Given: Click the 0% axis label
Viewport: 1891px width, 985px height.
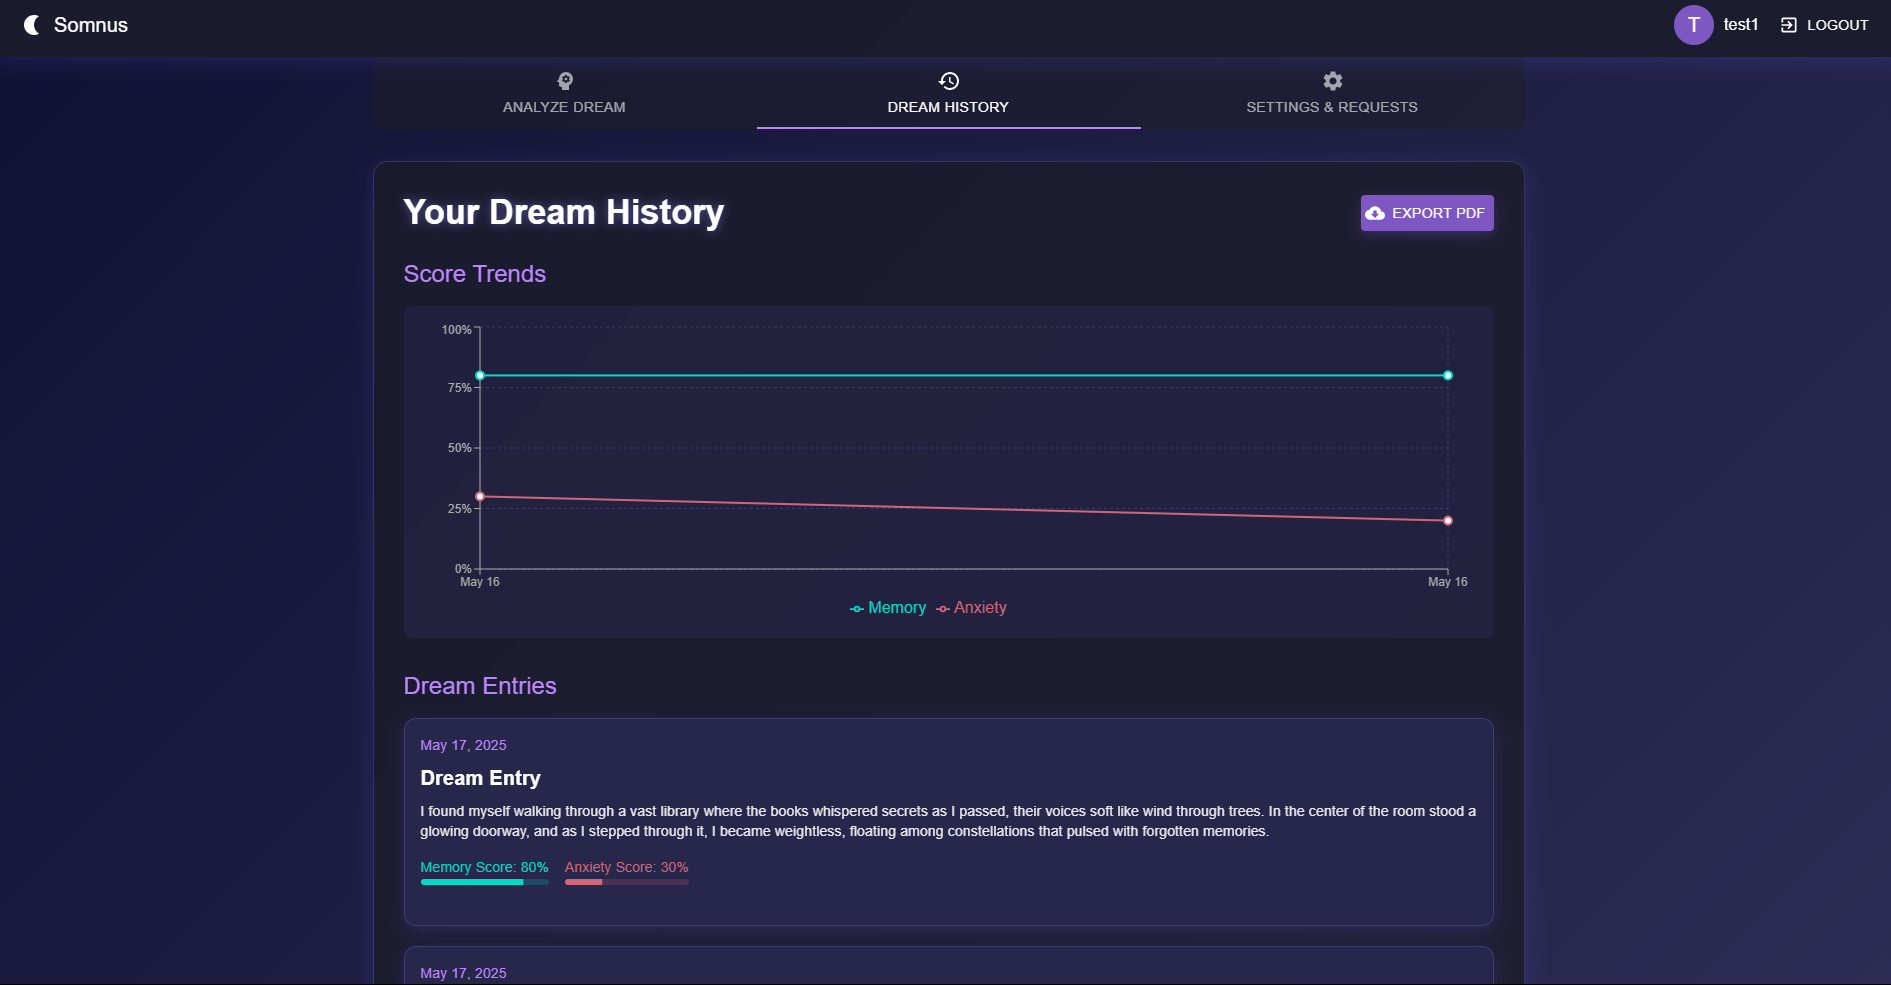Looking at the screenshot, I should 463,569.
